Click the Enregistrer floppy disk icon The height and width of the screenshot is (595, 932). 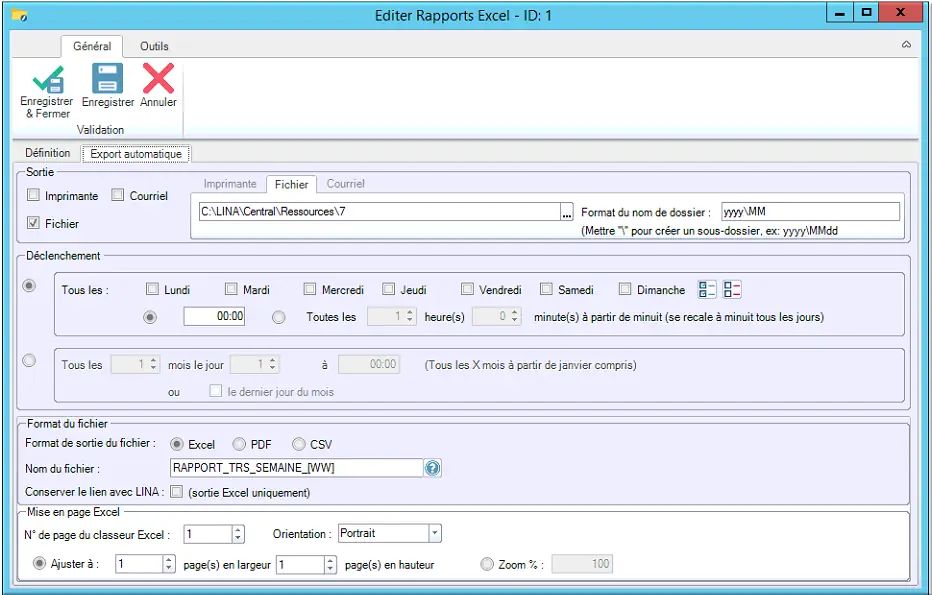[107, 79]
